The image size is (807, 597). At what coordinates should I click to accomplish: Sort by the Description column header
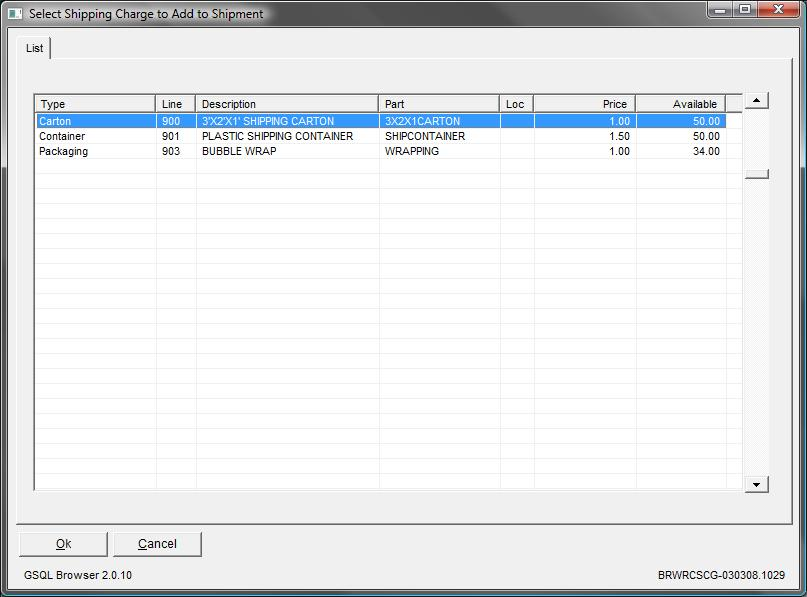click(x=287, y=104)
